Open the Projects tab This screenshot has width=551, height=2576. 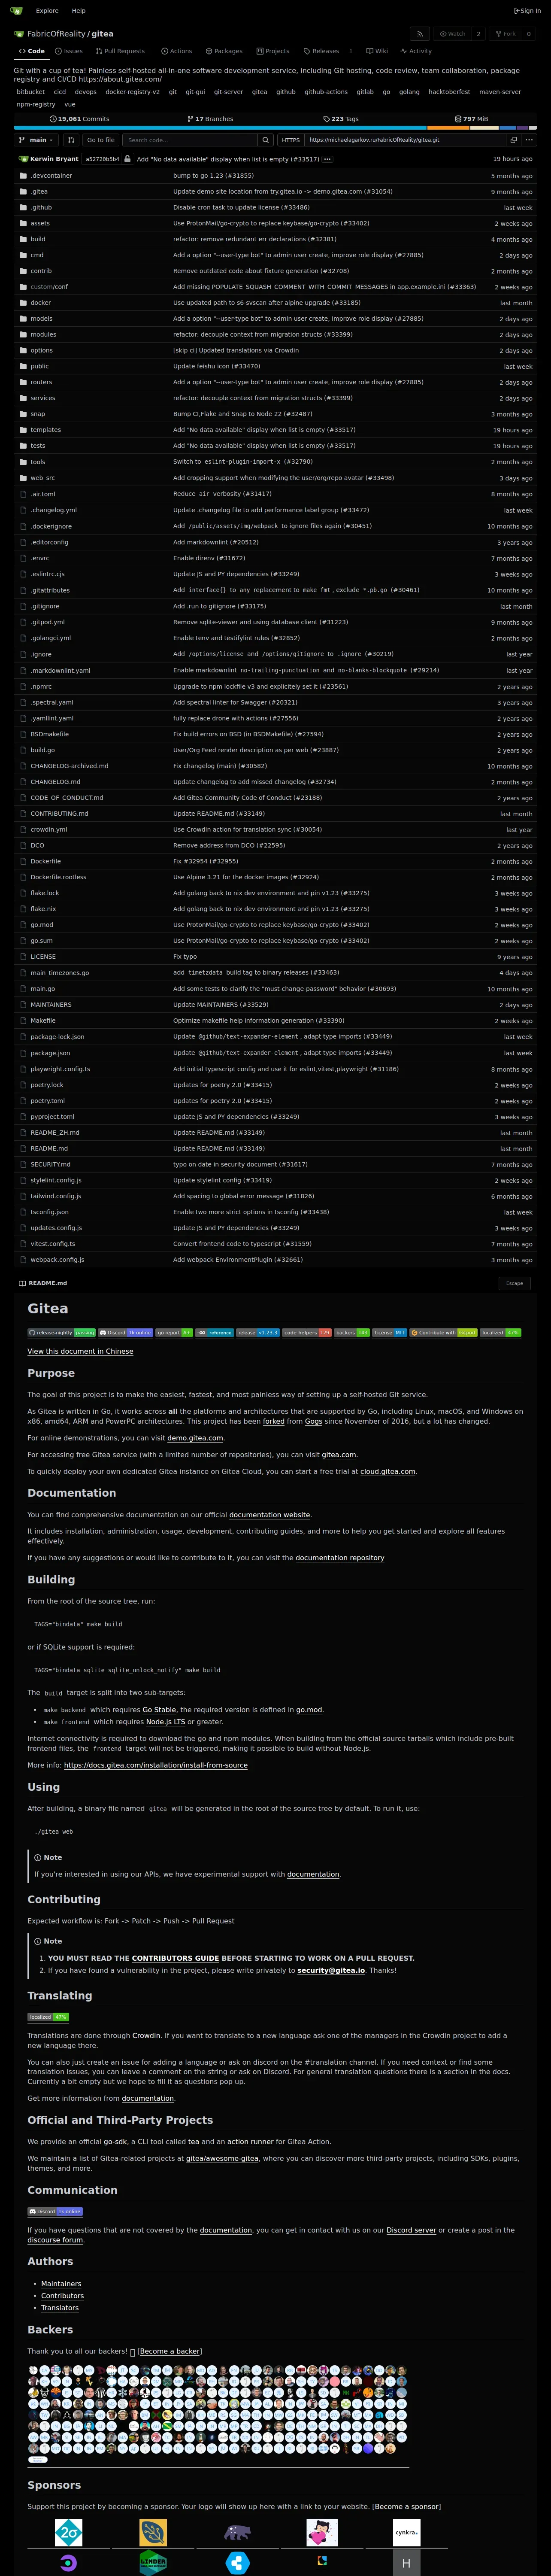(x=273, y=51)
